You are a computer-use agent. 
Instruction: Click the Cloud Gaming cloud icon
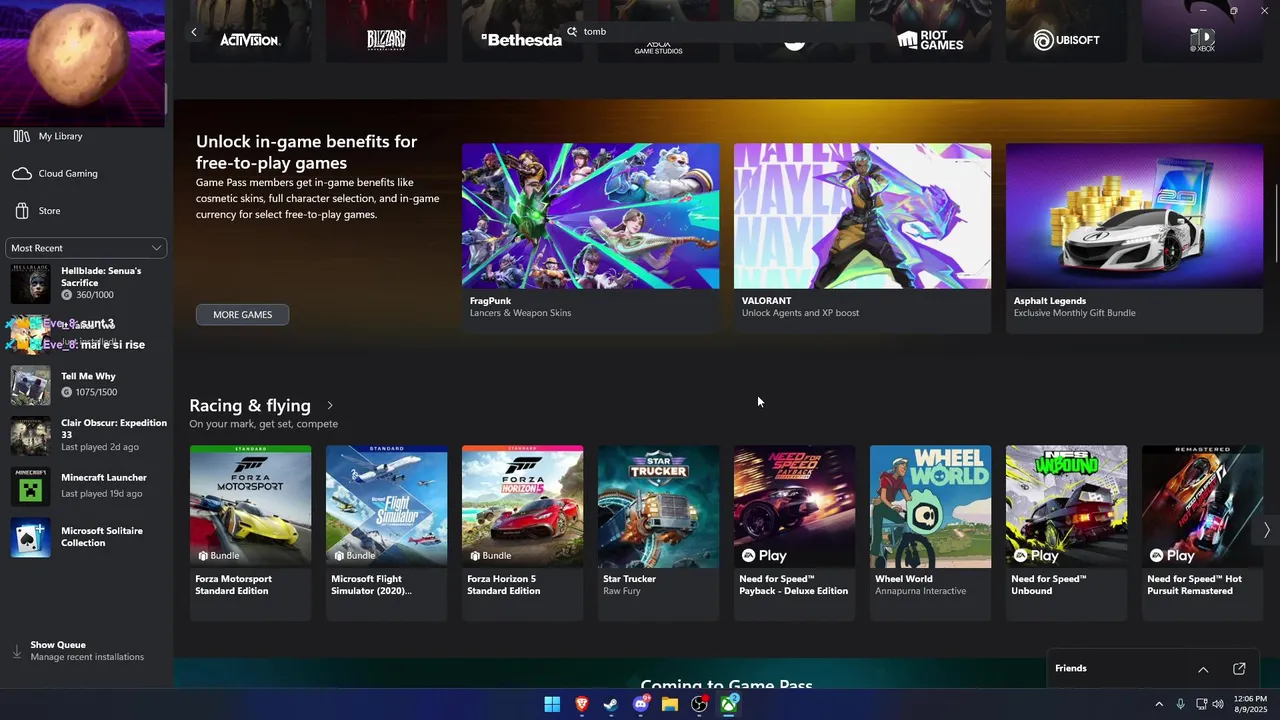coord(22,174)
